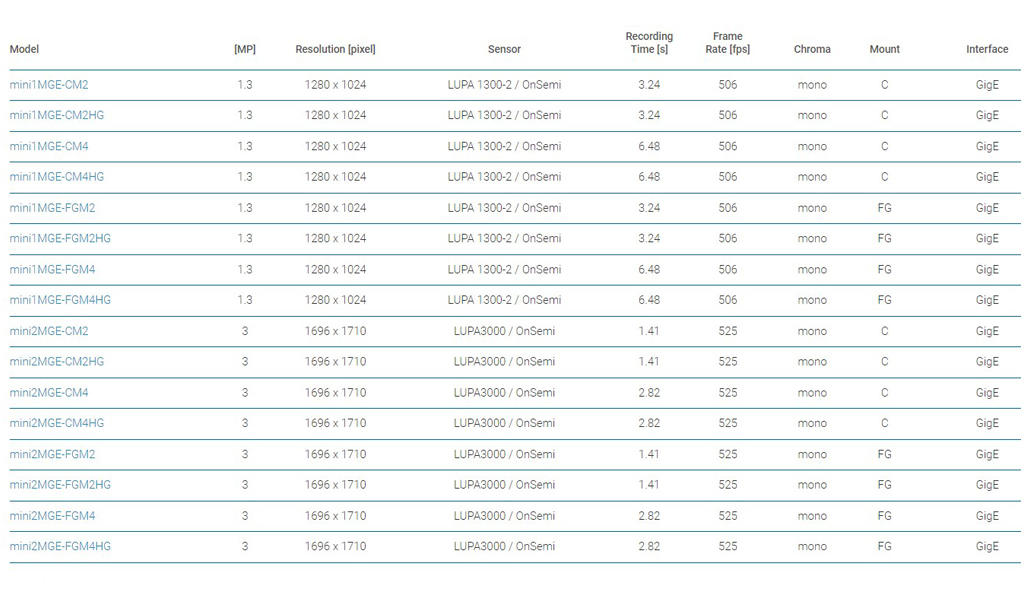Open the mini2MGE-CM4 model link
1024x600 pixels.
(49, 393)
